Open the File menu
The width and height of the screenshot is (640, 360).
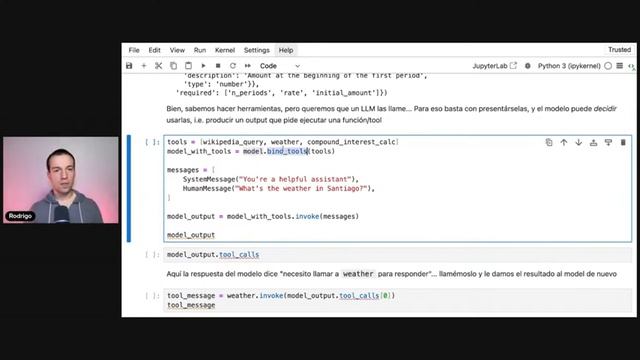[134, 50]
